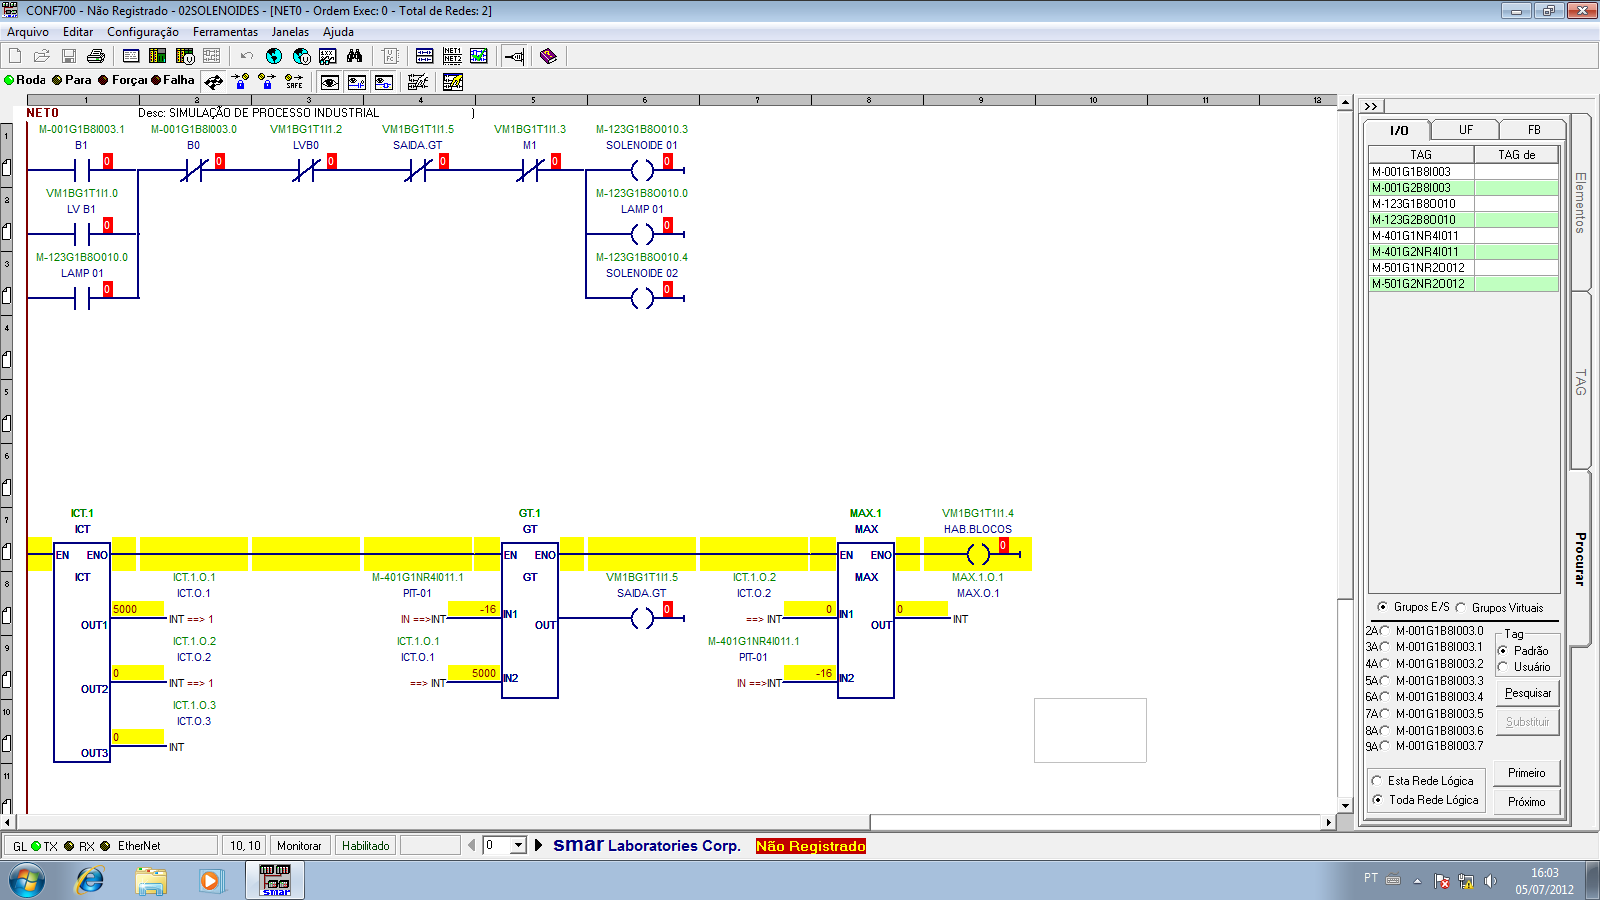Click the Open folder toolbar icon
This screenshot has width=1600, height=900.
tap(42, 56)
